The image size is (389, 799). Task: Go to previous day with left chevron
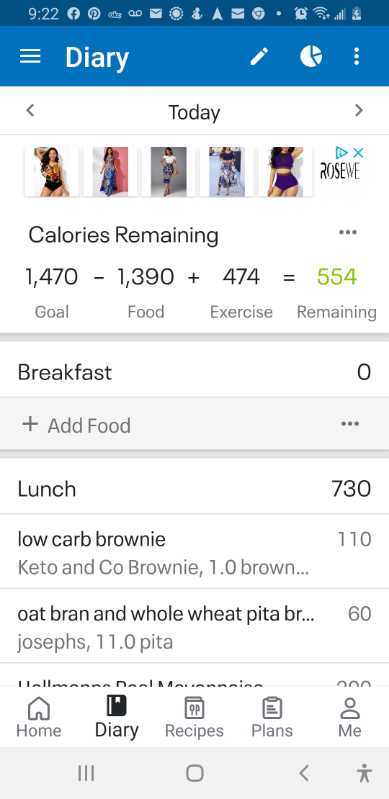[31, 110]
